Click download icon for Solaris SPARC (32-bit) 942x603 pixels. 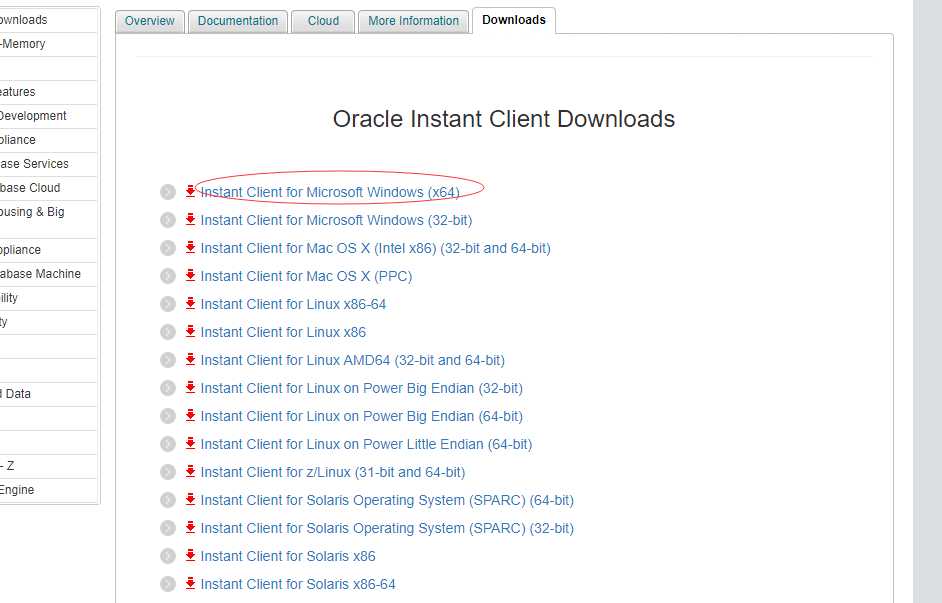pos(190,527)
